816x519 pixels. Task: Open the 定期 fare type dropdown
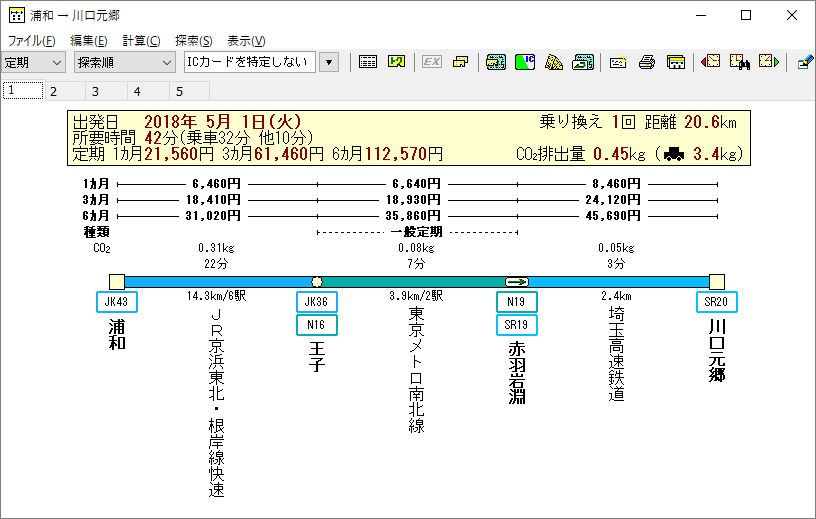[x=33, y=62]
